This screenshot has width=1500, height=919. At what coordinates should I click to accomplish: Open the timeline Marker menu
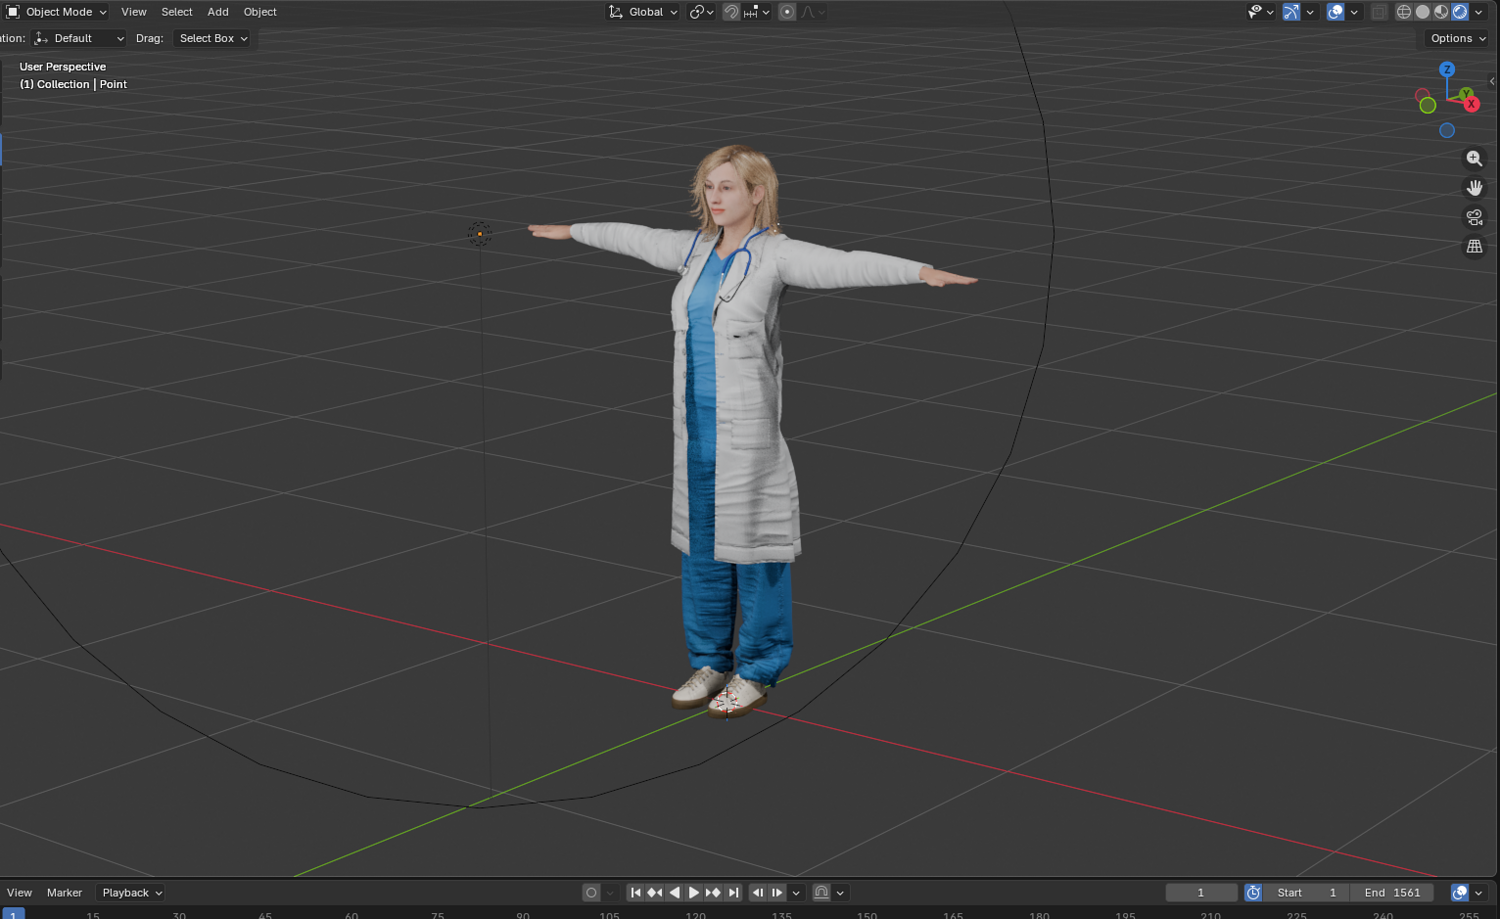64,893
